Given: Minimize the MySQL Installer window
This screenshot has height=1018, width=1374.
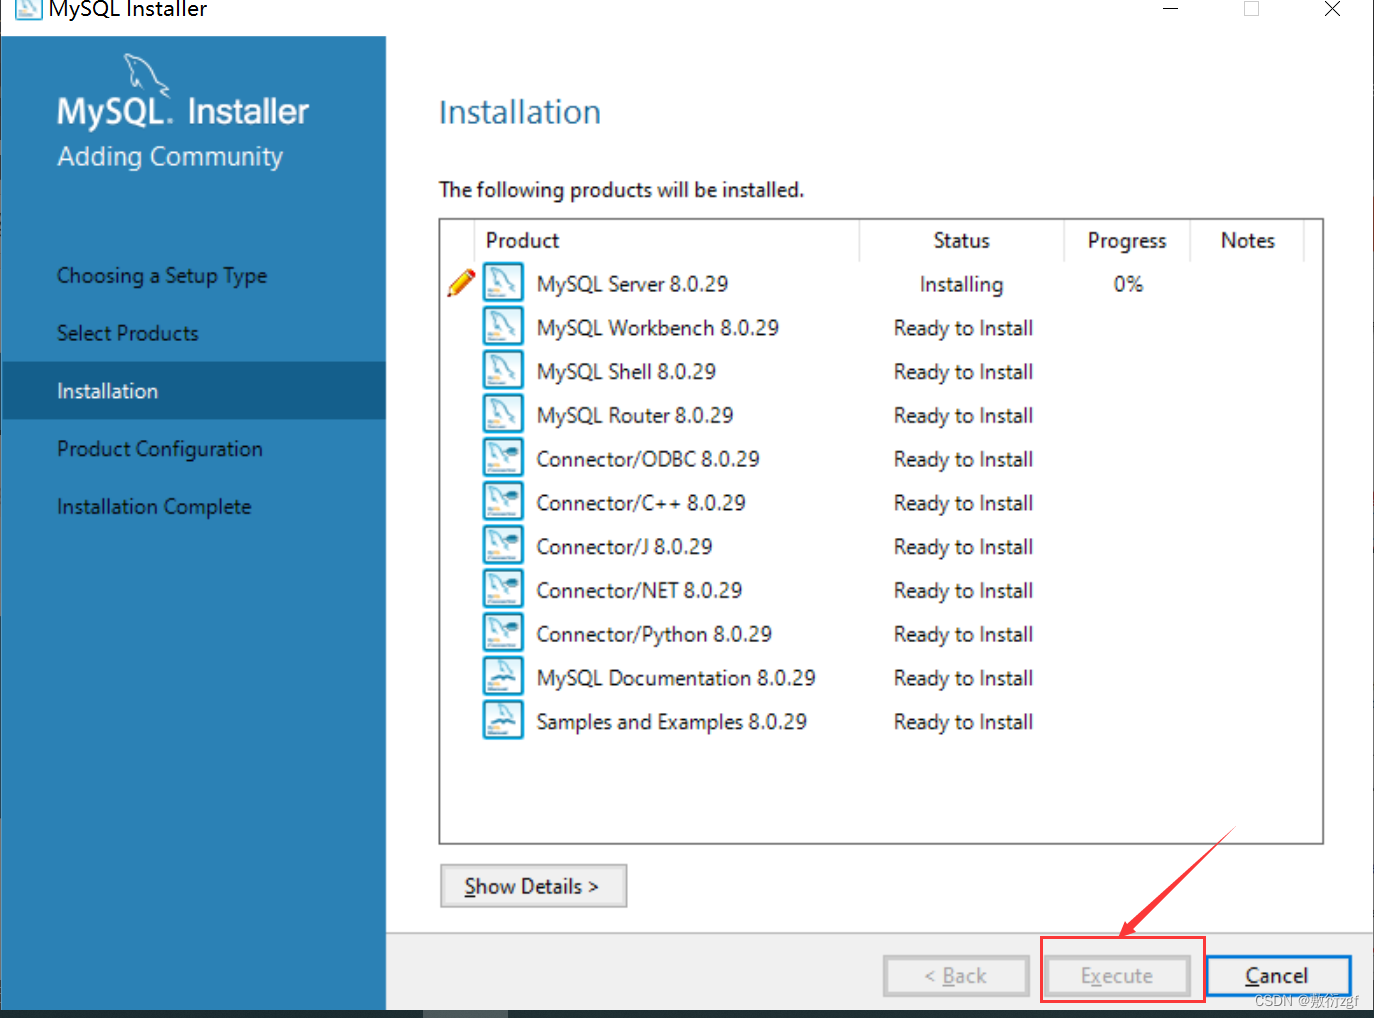Looking at the screenshot, I should (1170, 9).
